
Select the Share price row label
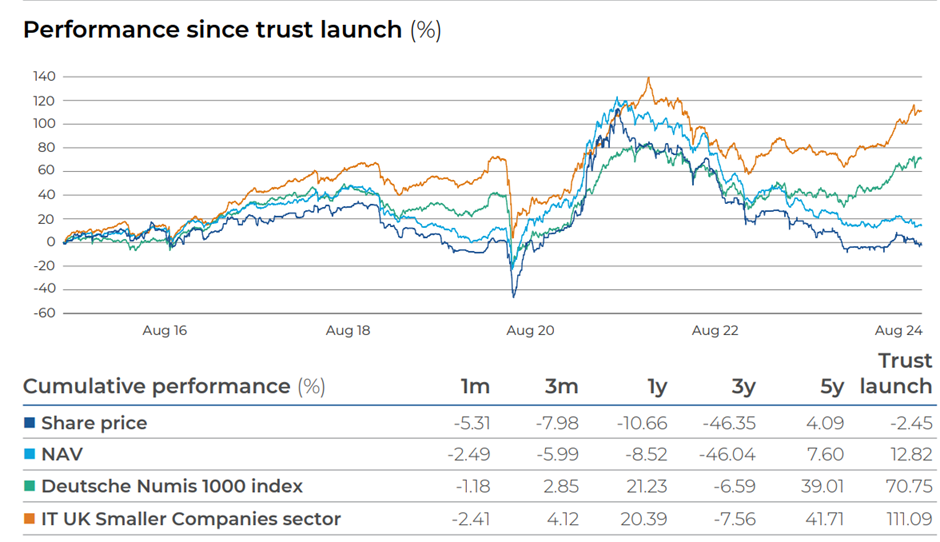[94, 423]
